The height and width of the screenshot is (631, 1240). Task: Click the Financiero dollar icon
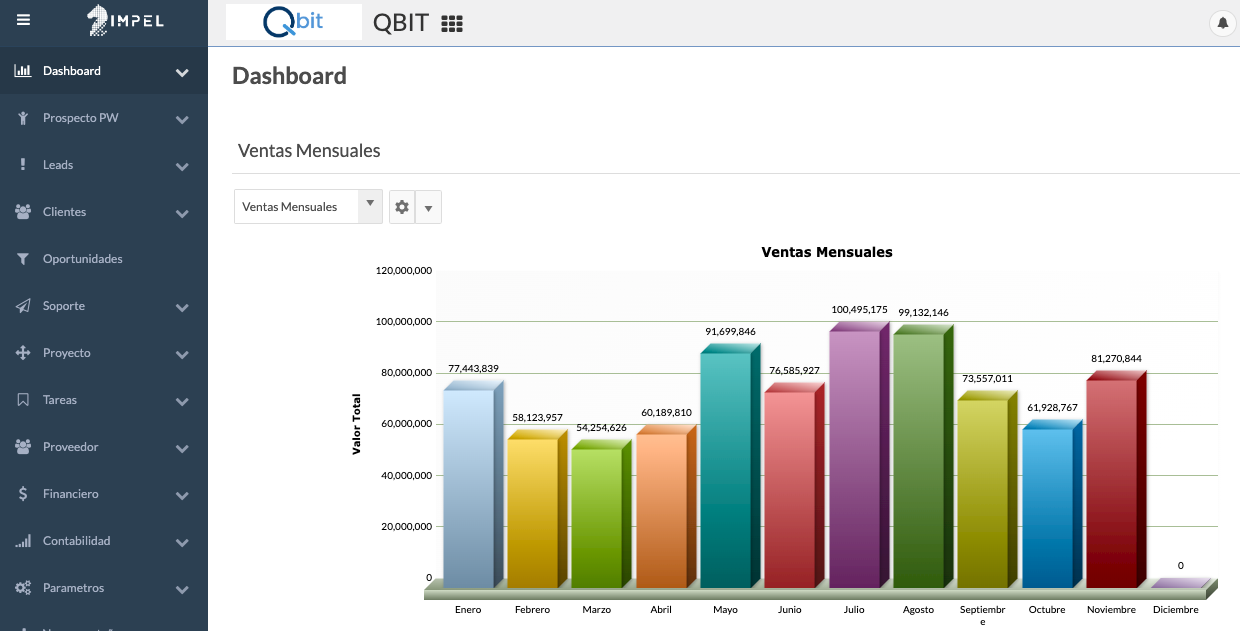tap(23, 494)
